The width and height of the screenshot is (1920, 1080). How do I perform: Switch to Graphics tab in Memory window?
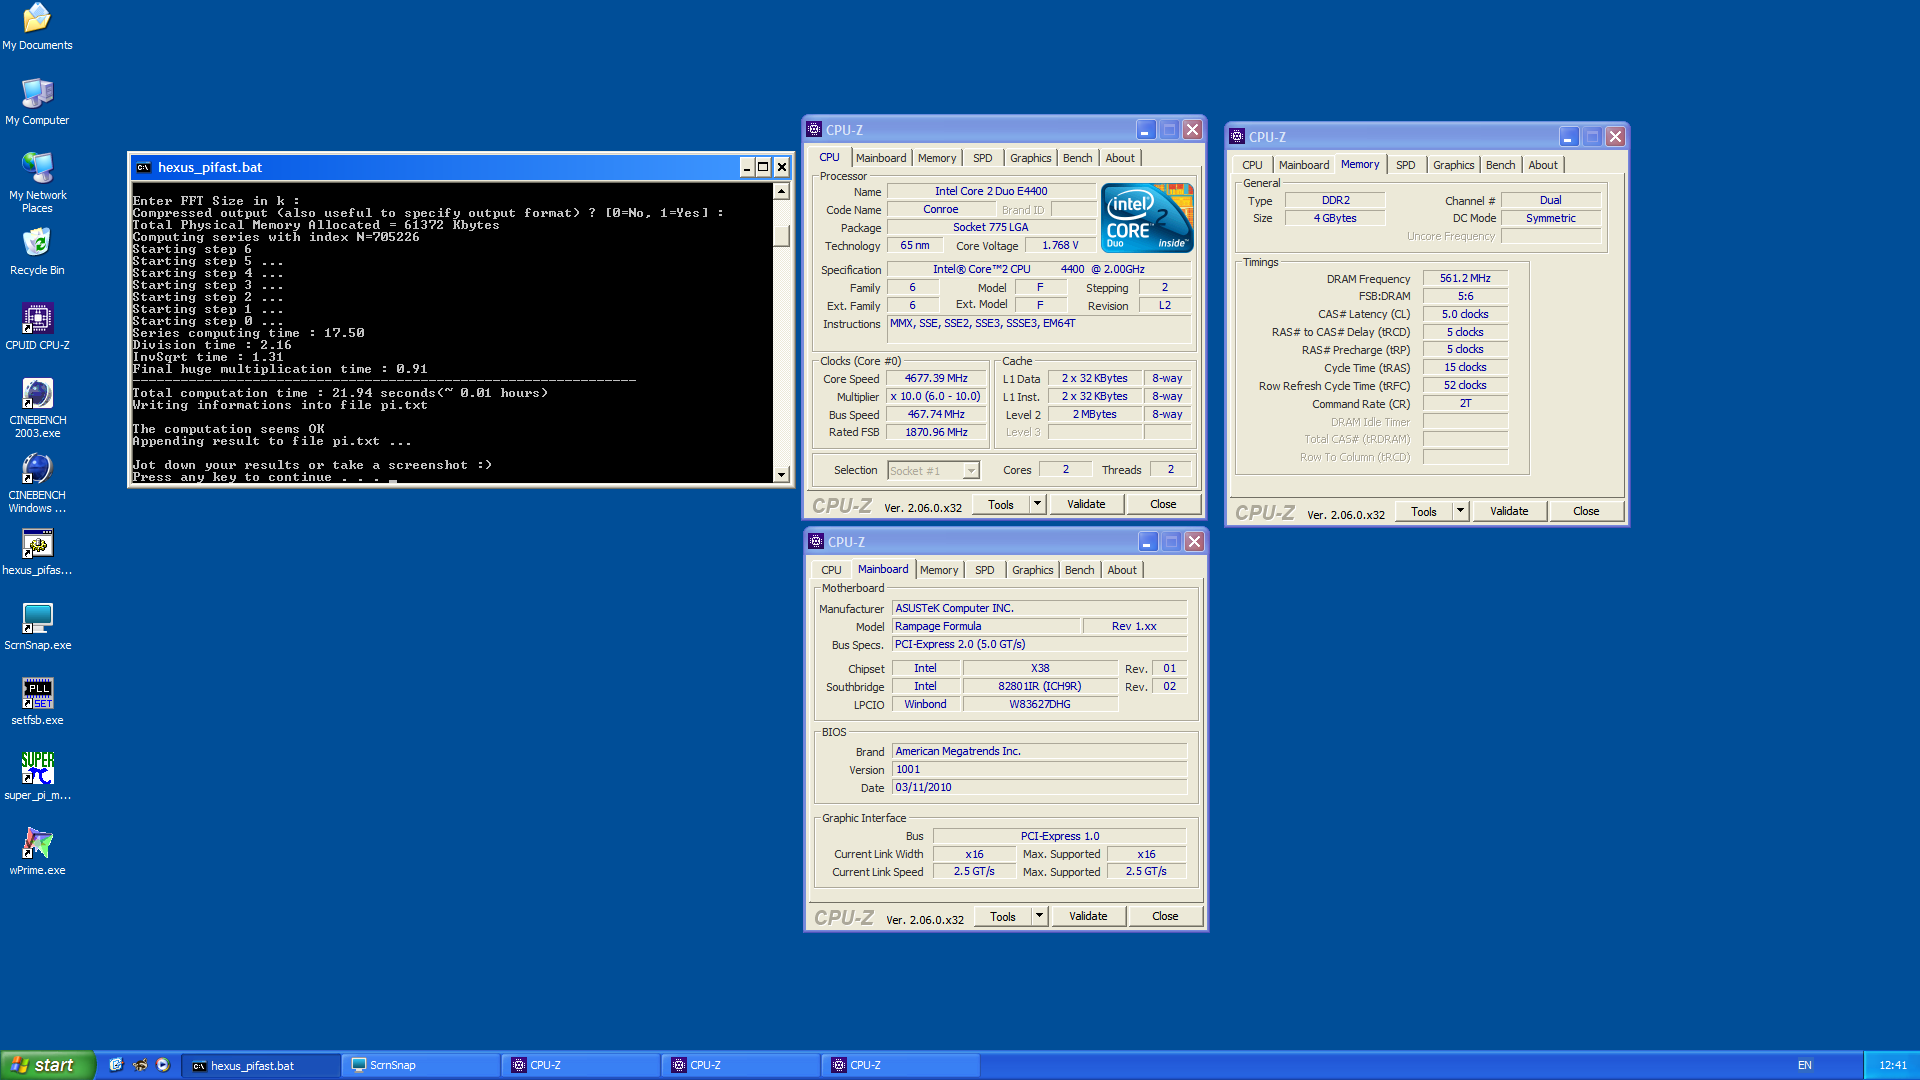[x=1453, y=165]
